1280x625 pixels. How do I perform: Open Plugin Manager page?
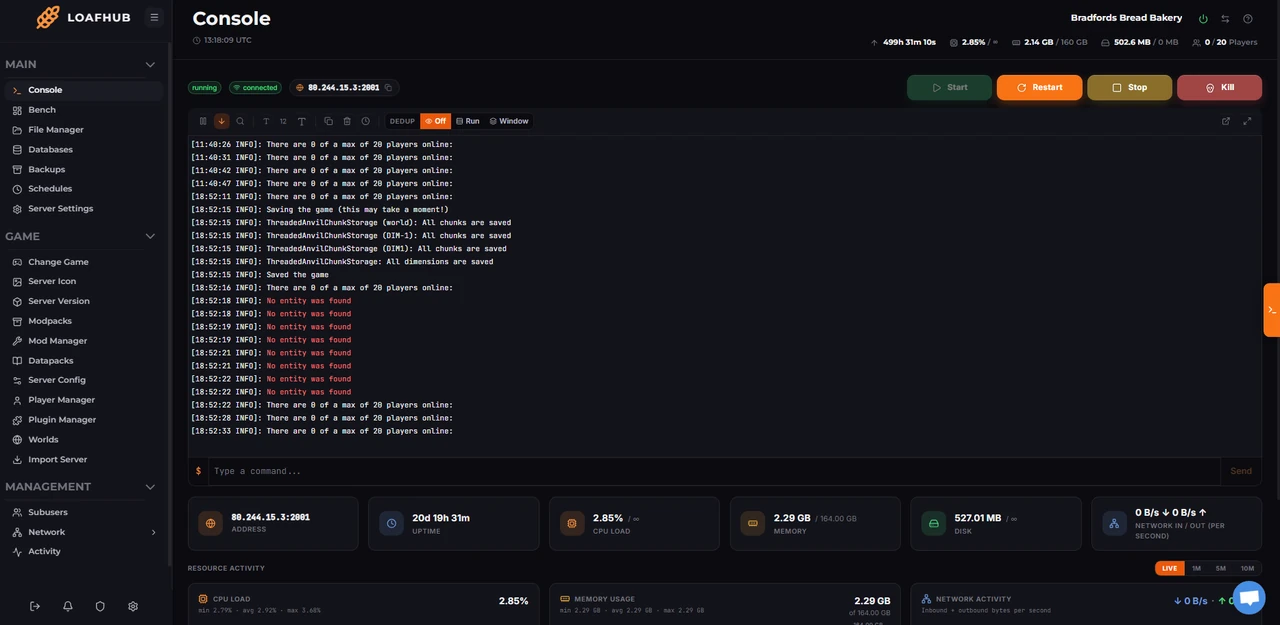click(x=84, y=420)
